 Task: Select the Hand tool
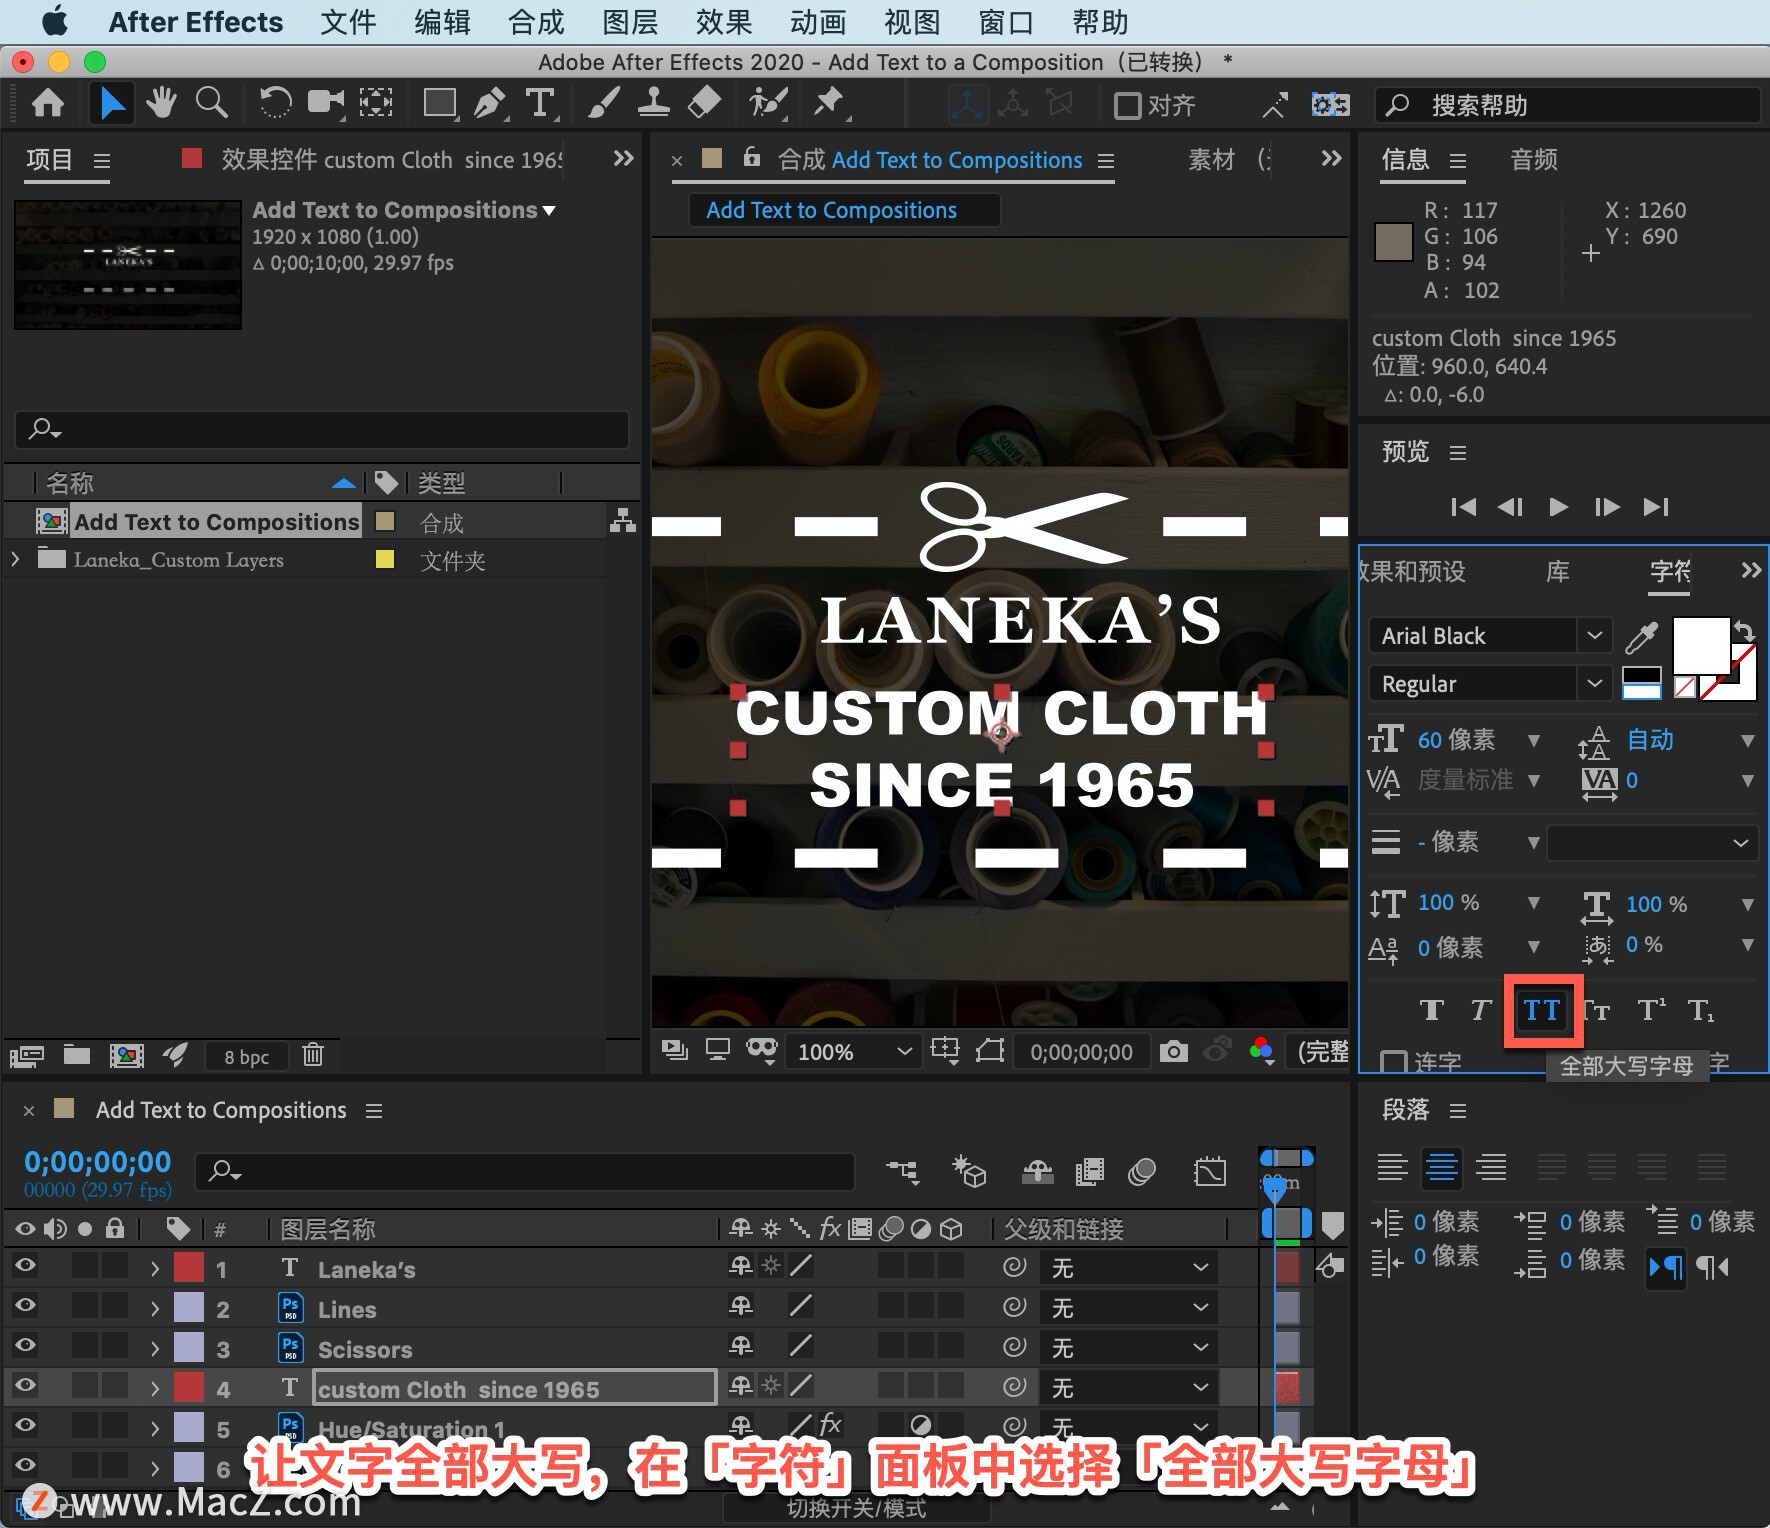click(x=161, y=103)
